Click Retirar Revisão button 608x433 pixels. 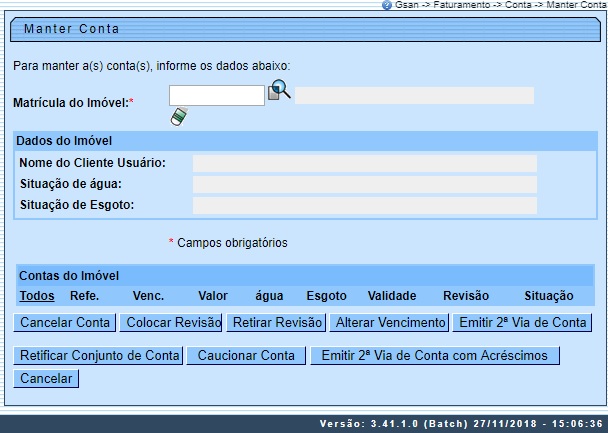pos(276,323)
